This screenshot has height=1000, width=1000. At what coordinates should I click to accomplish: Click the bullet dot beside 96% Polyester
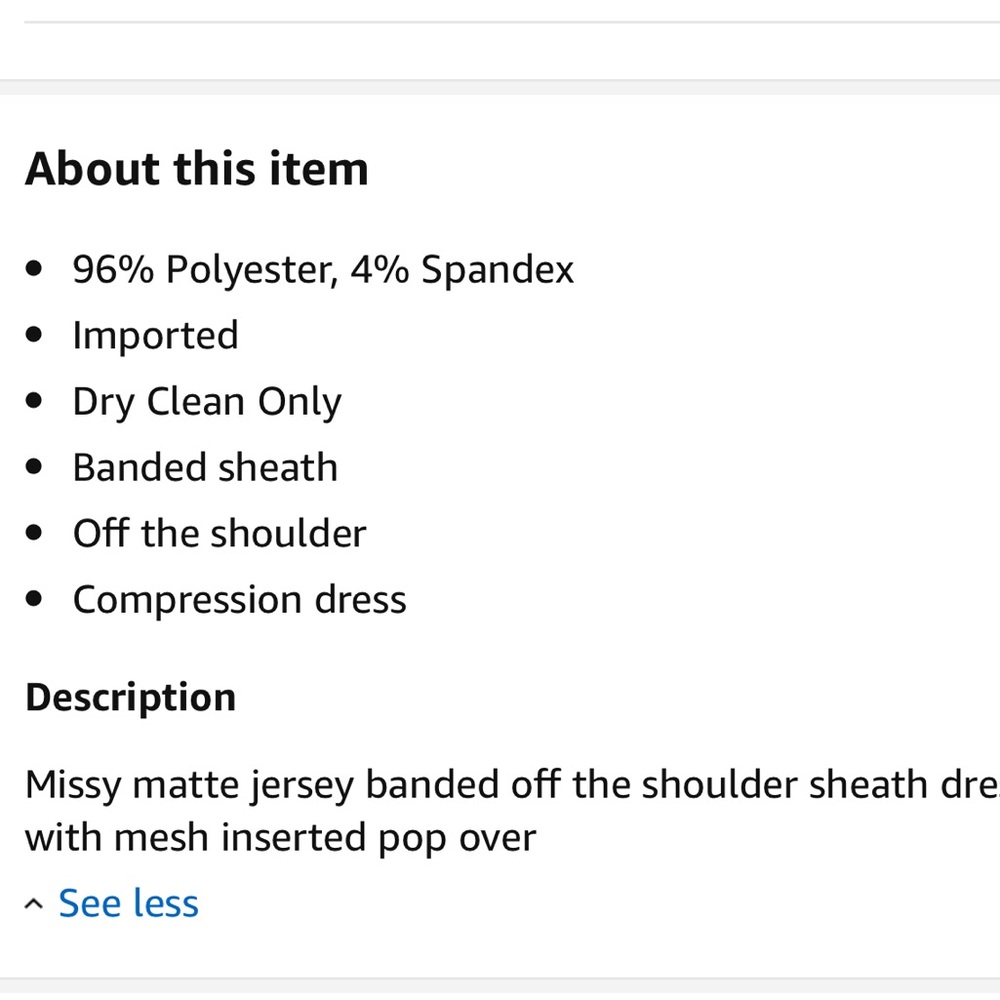[36, 270]
